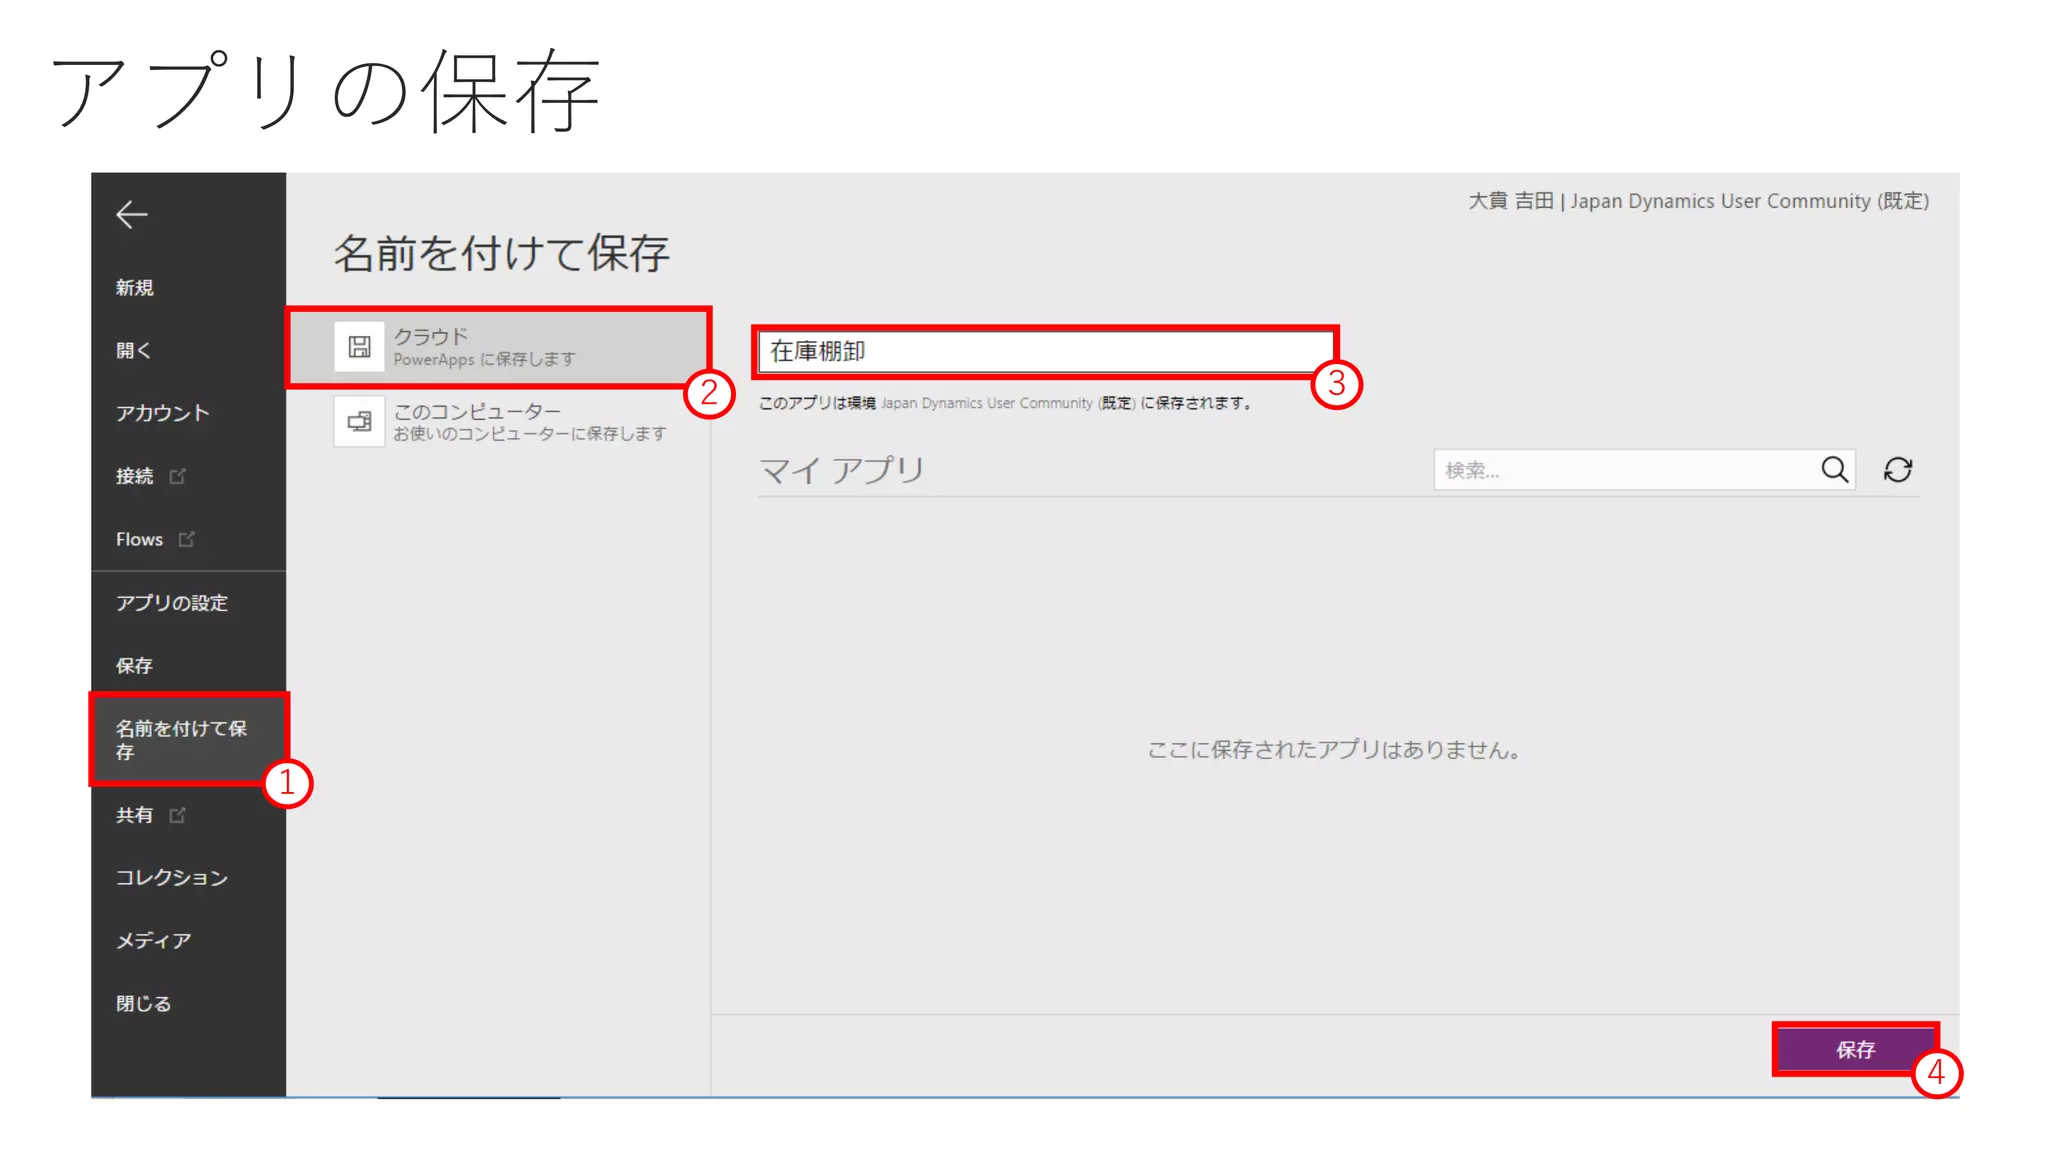Open メディア in the sidebar
This screenshot has width=2048, height=1152.
[x=153, y=941]
